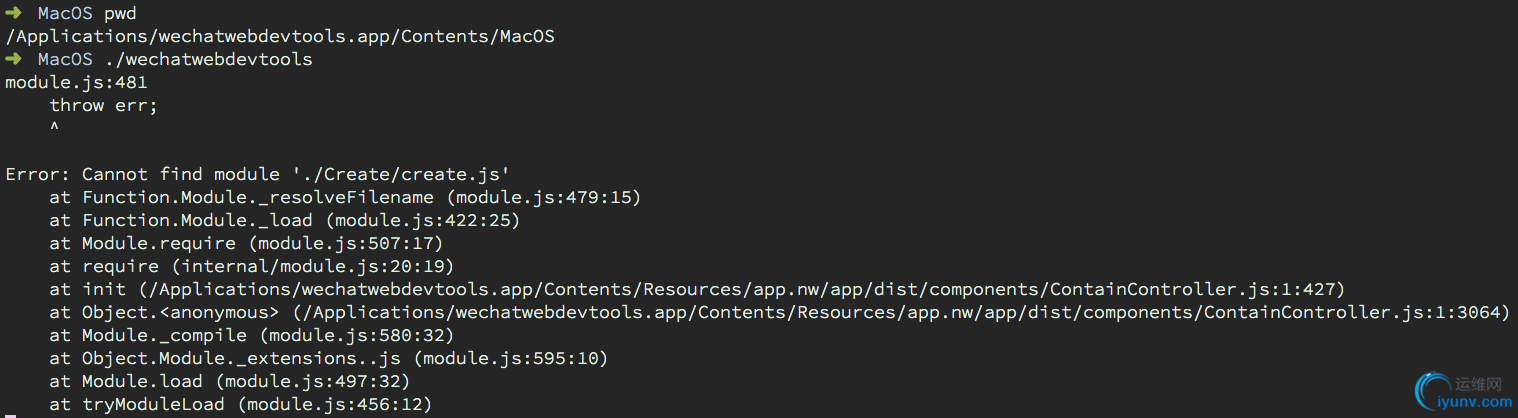Click the throw err; line
This screenshot has width=1518, height=418.
pos(104,106)
